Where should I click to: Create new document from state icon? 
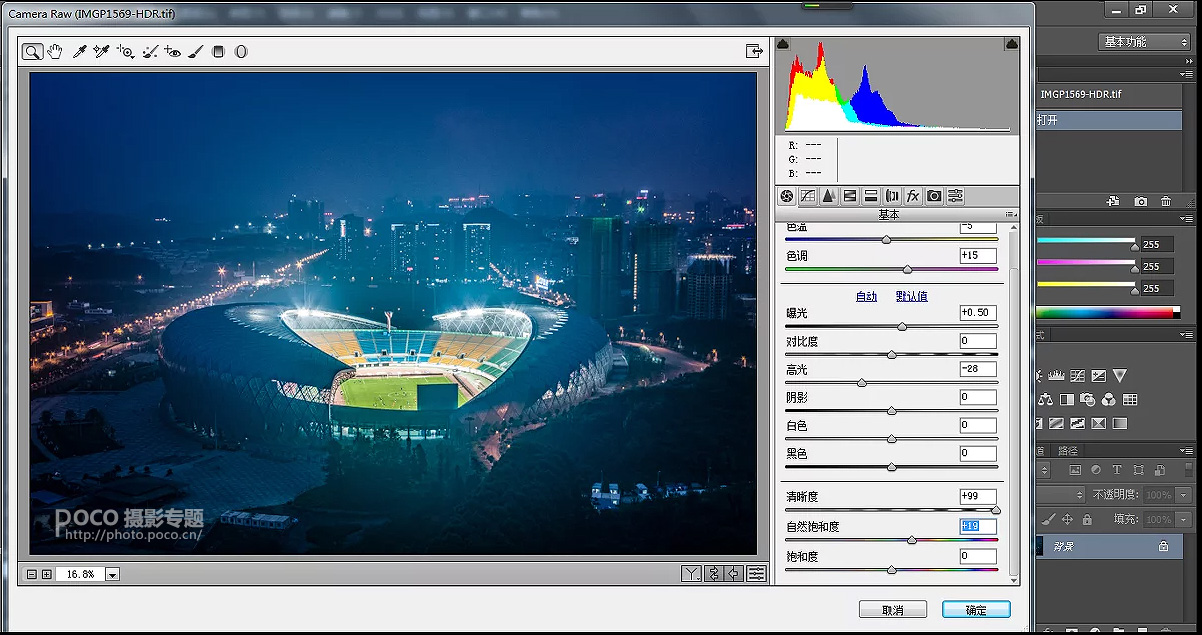point(1114,201)
